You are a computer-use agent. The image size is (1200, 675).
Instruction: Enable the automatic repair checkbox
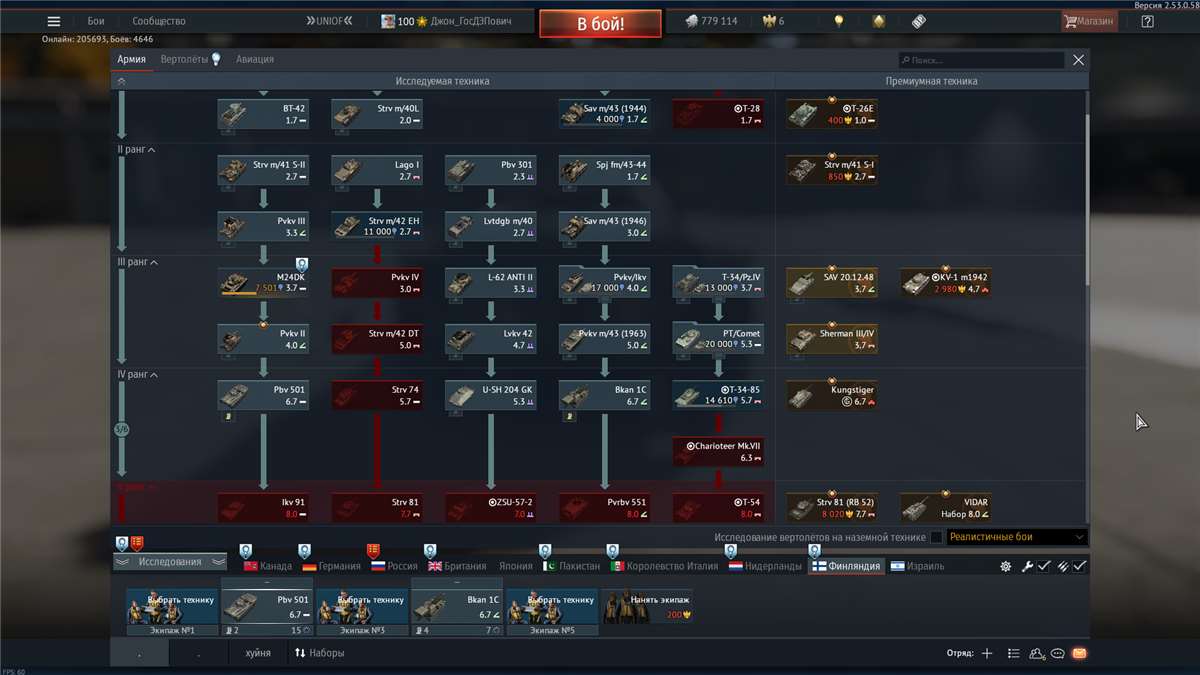[x=1047, y=565]
